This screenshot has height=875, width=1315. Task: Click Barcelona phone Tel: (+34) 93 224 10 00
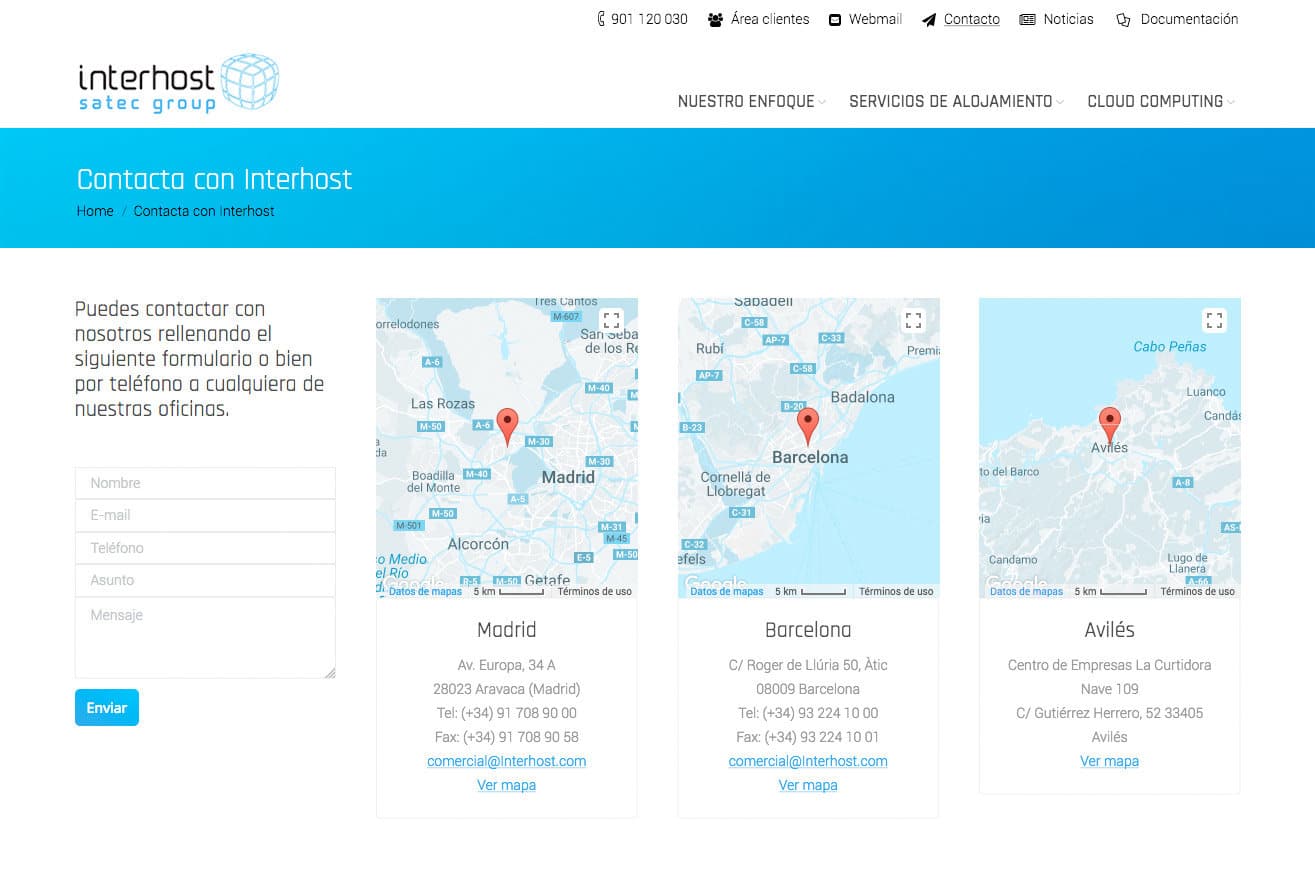coord(808,713)
